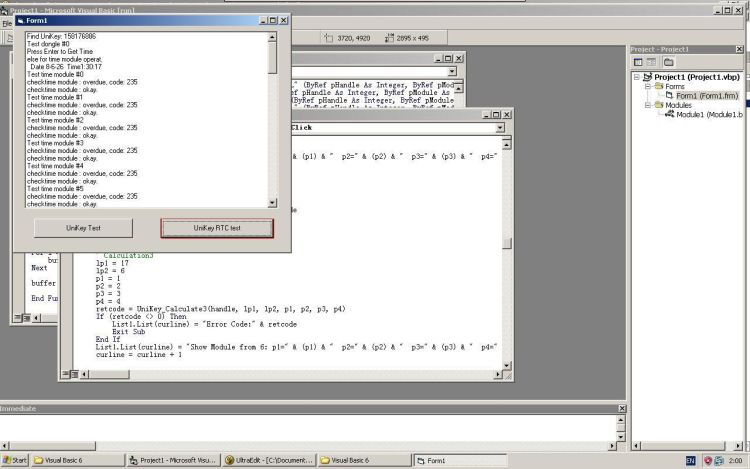Click Immediate window scroll down arrow
Viewport: 750px width, 469px height.
[x=621, y=437]
